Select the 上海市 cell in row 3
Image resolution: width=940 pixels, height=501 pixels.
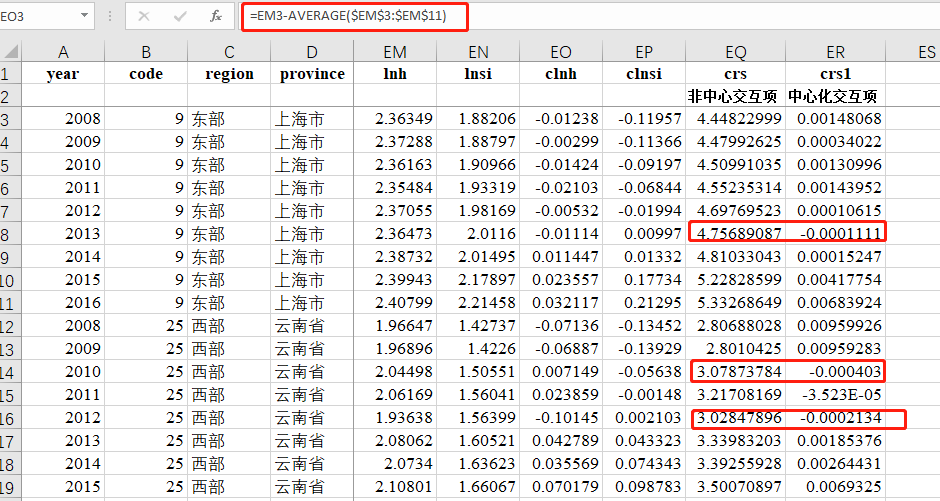[312, 119]
